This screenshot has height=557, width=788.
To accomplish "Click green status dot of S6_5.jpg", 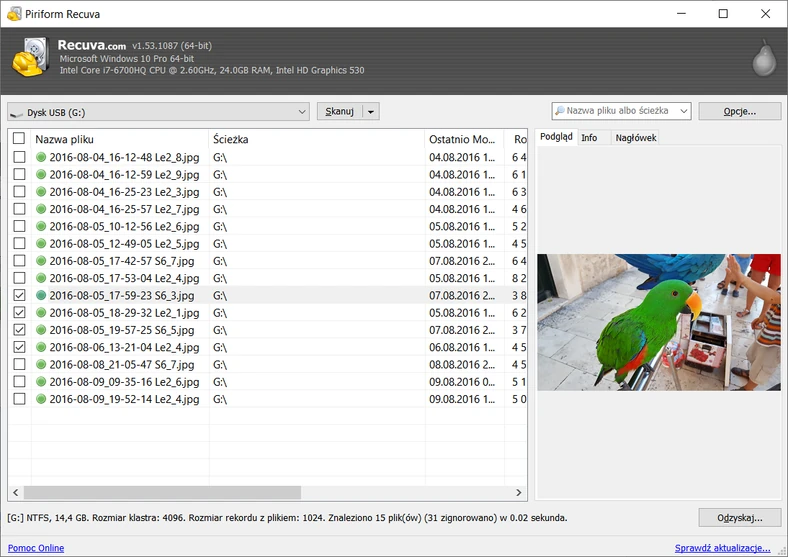I will pos(41,330).
